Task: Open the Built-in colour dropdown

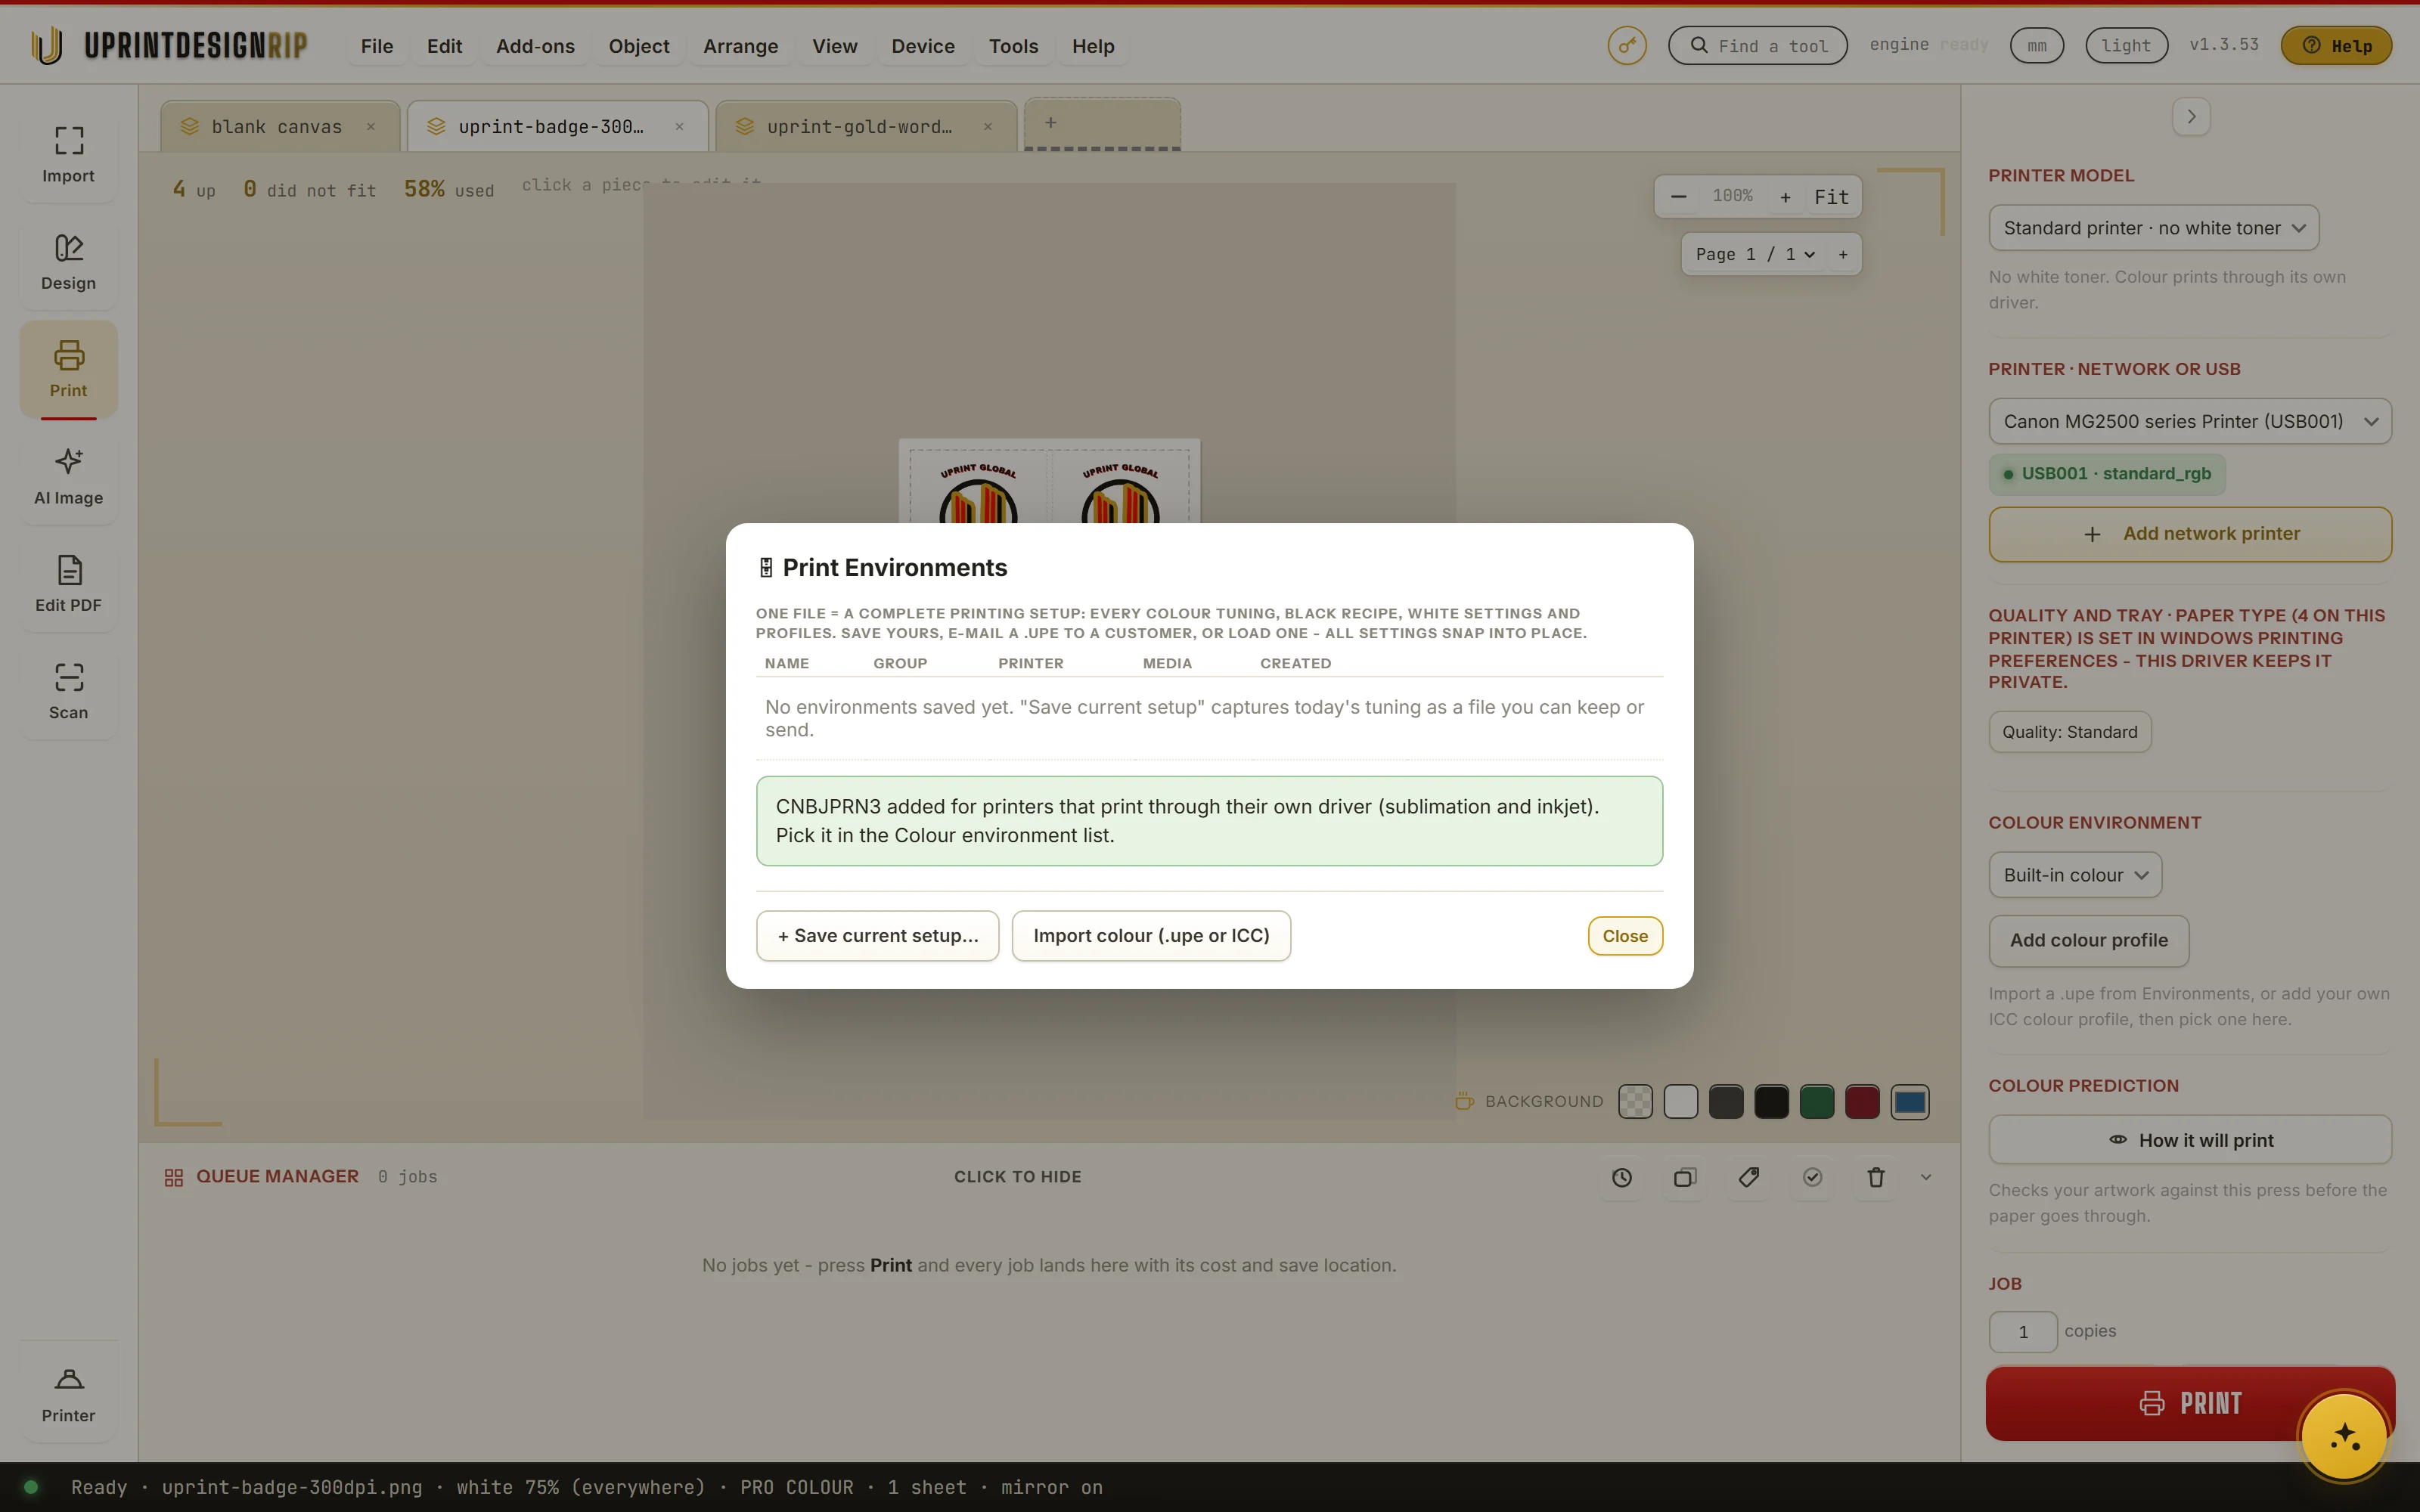Action: 2075,875
